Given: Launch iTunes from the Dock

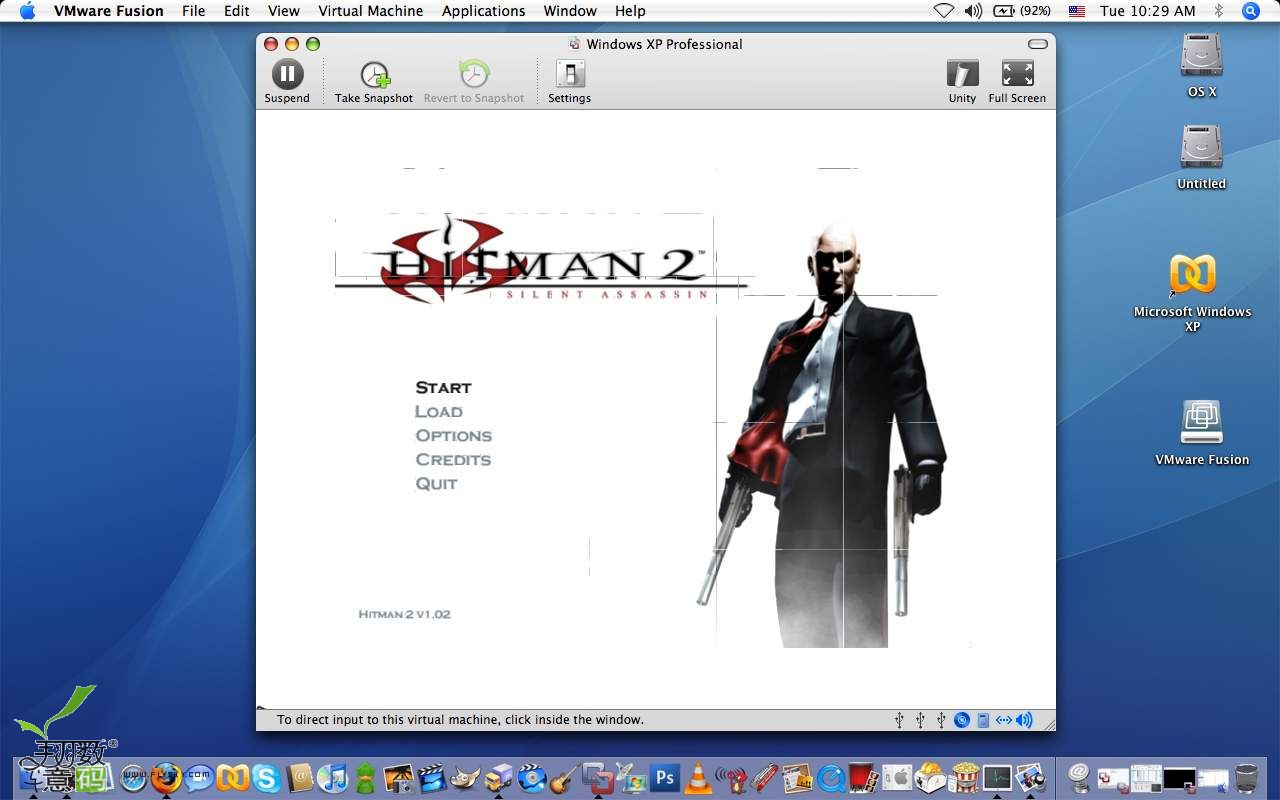Looking at the screenshot, I should tap(332, 777).
